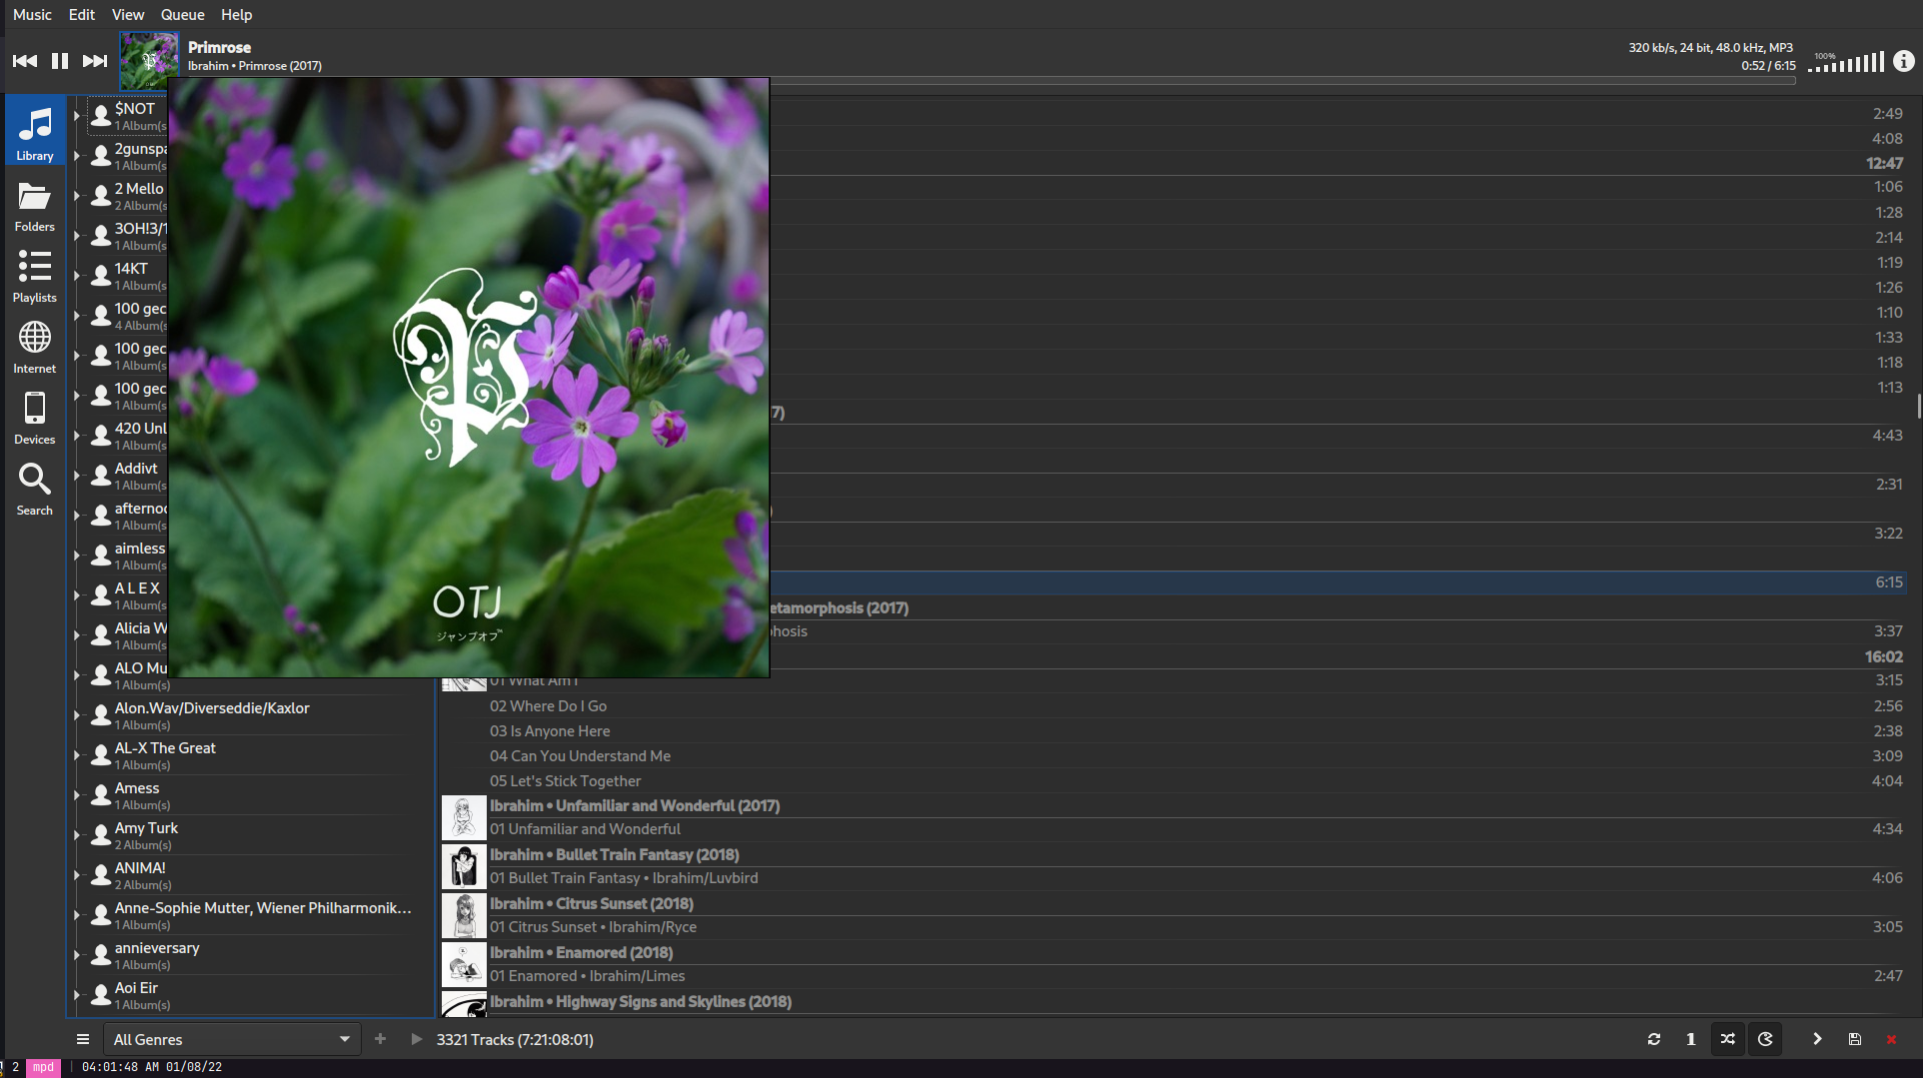Click album header Ibrahim • Highway Signs and Skylines
The width and height of the screenshot is (1923, 1078).
640,1002
